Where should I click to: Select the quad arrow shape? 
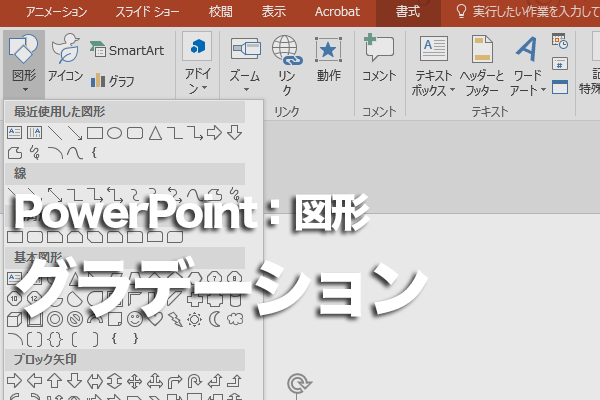(x=135, y=381)
